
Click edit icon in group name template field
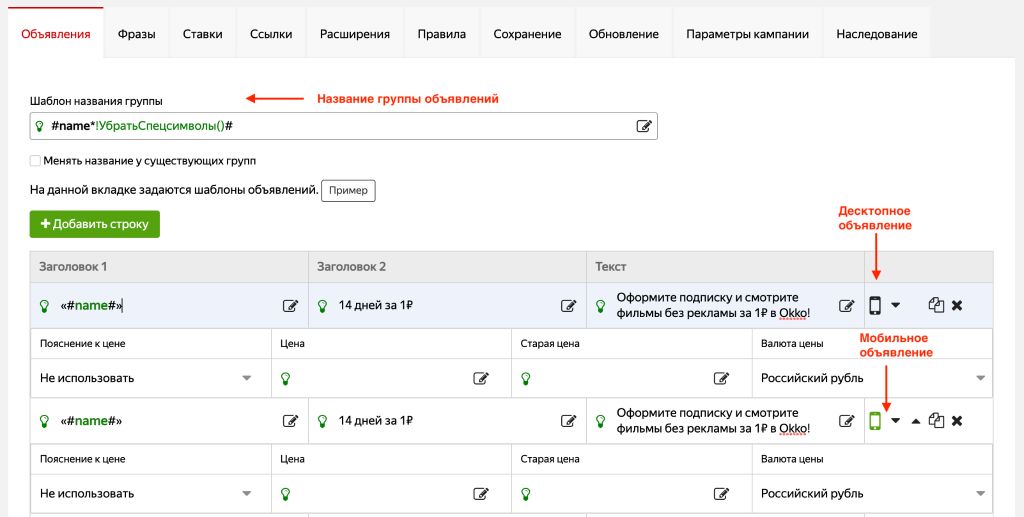[644, 126]
